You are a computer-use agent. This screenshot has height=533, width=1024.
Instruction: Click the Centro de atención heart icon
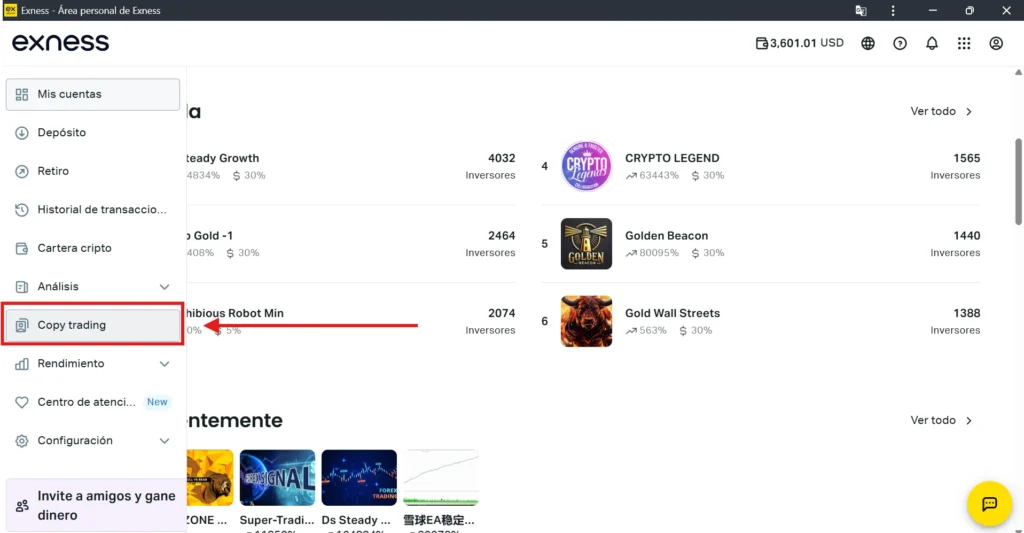click(22, 402)
